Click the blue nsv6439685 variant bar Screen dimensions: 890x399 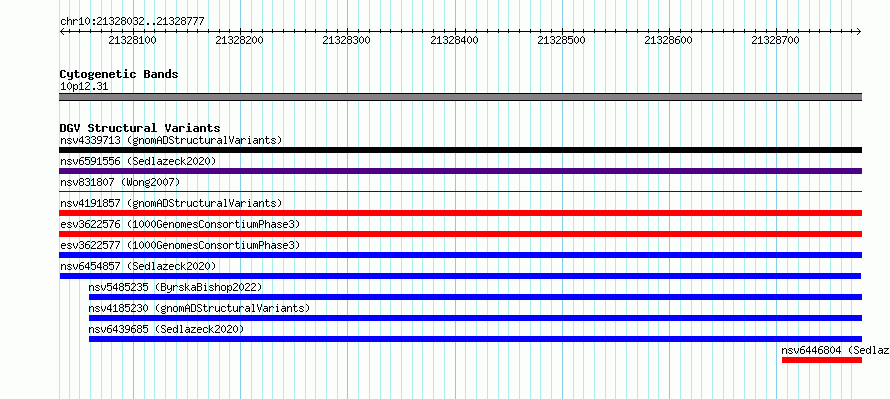coord(475,339)
